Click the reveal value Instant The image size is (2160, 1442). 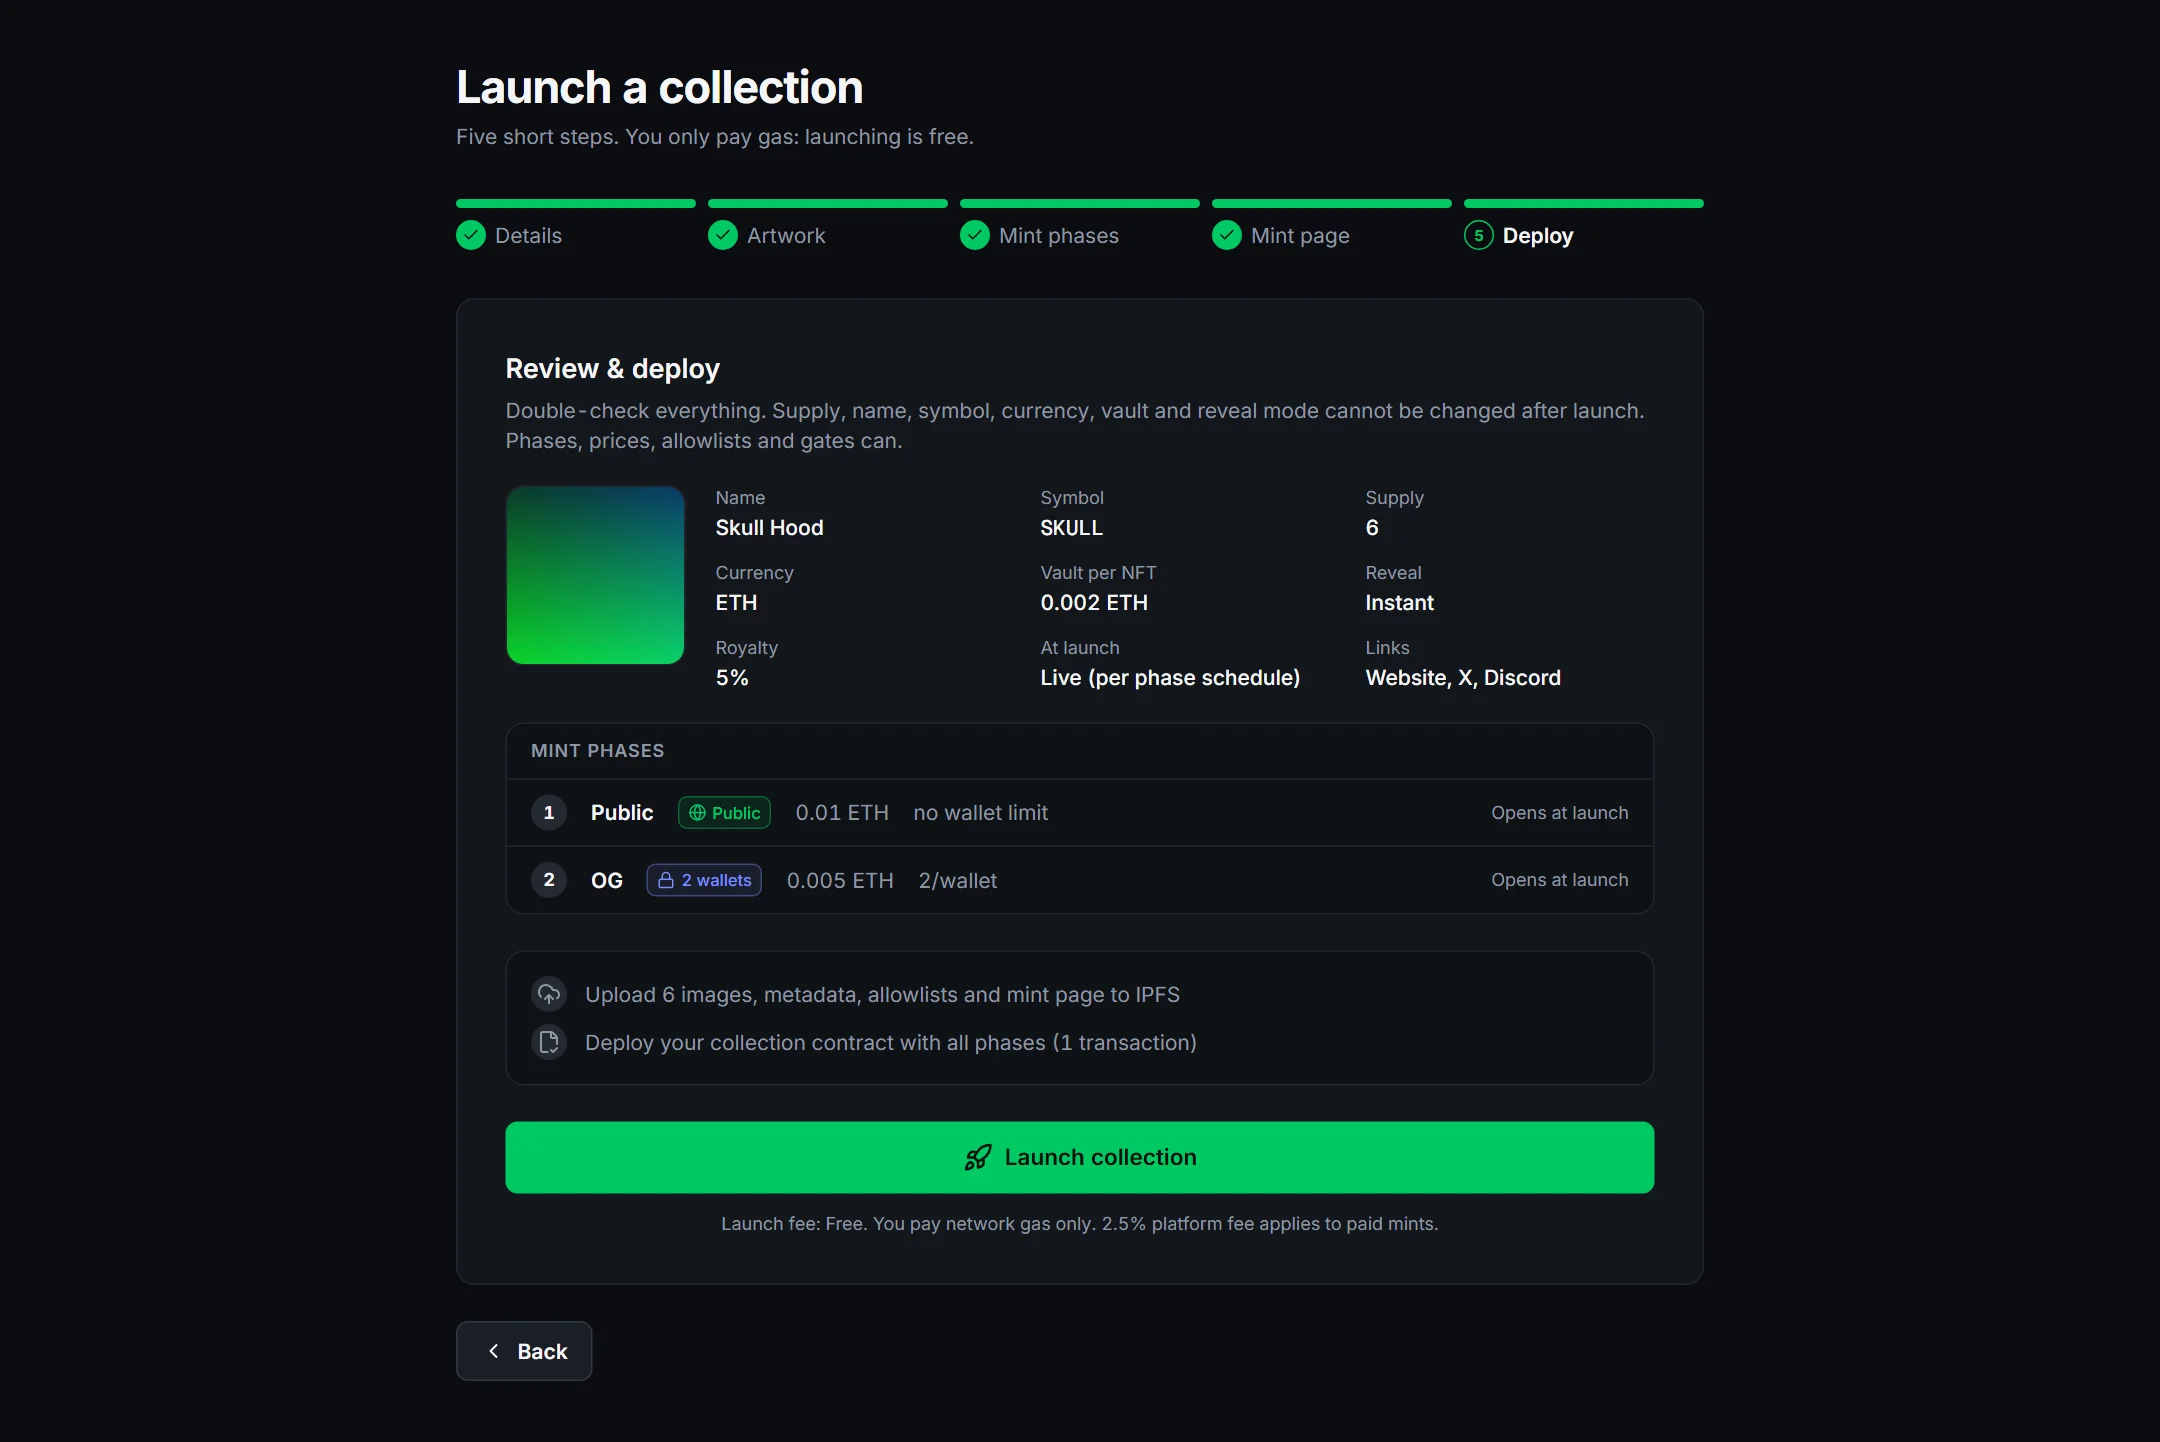1399,603
